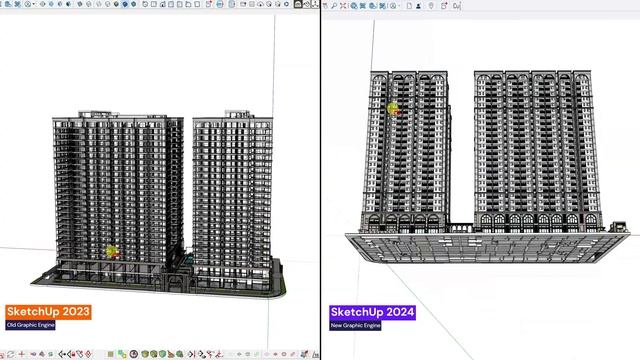Click the red diamond icon in bottom toolbar
640x360 pixels.
88,354
